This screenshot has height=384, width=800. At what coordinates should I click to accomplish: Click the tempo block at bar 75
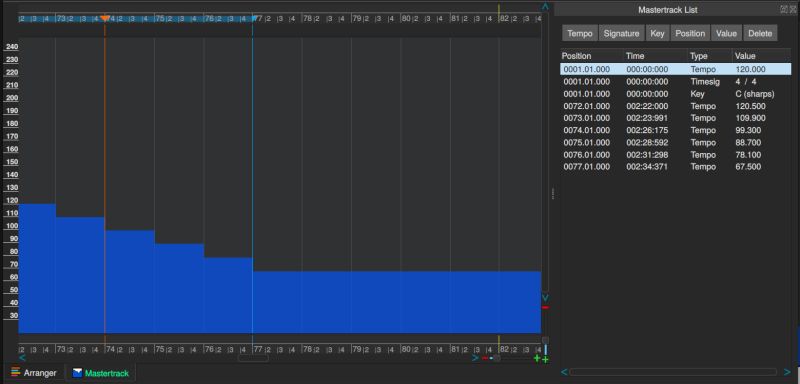[x=179, y=288]
